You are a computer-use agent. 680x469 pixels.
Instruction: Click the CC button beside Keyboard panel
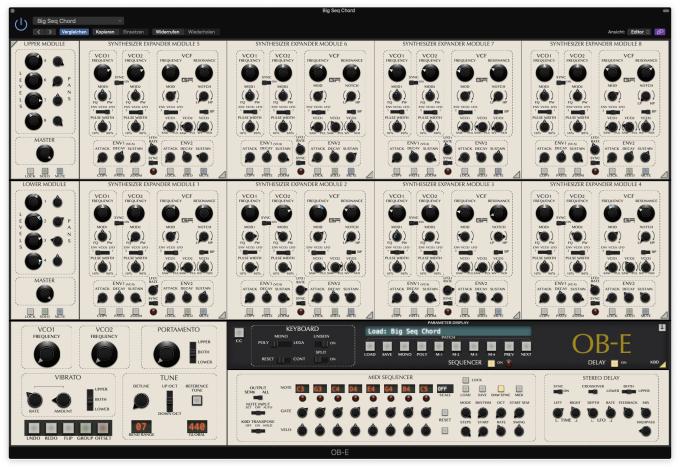239,333
